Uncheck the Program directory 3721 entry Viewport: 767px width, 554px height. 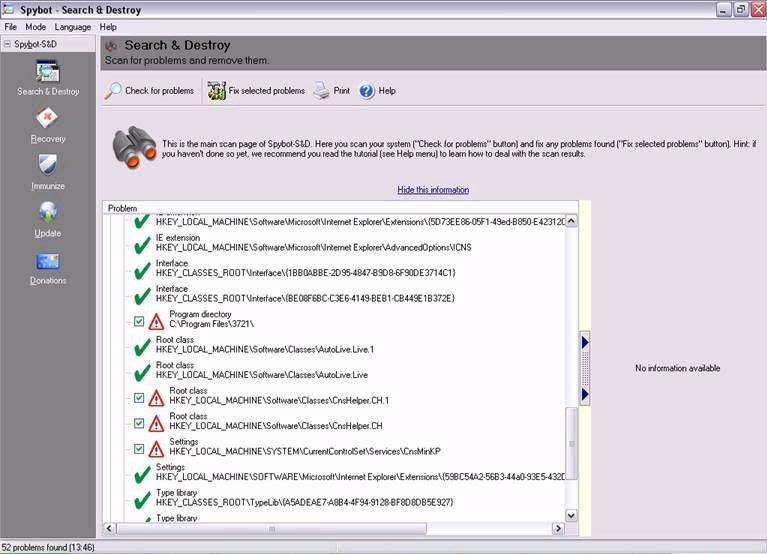[x=139, y=321]
